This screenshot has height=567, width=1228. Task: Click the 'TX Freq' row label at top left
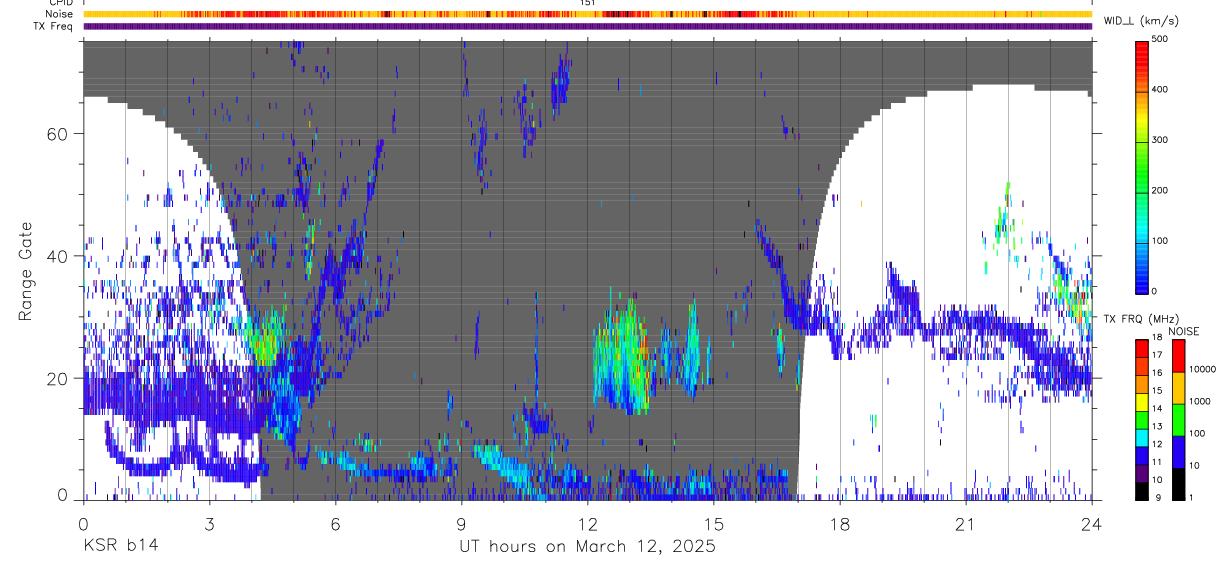(x=52, y=26)
